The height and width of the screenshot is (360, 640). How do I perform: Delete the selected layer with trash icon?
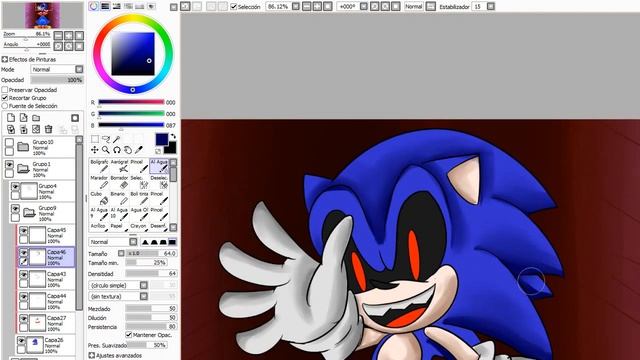coord(49,129)
